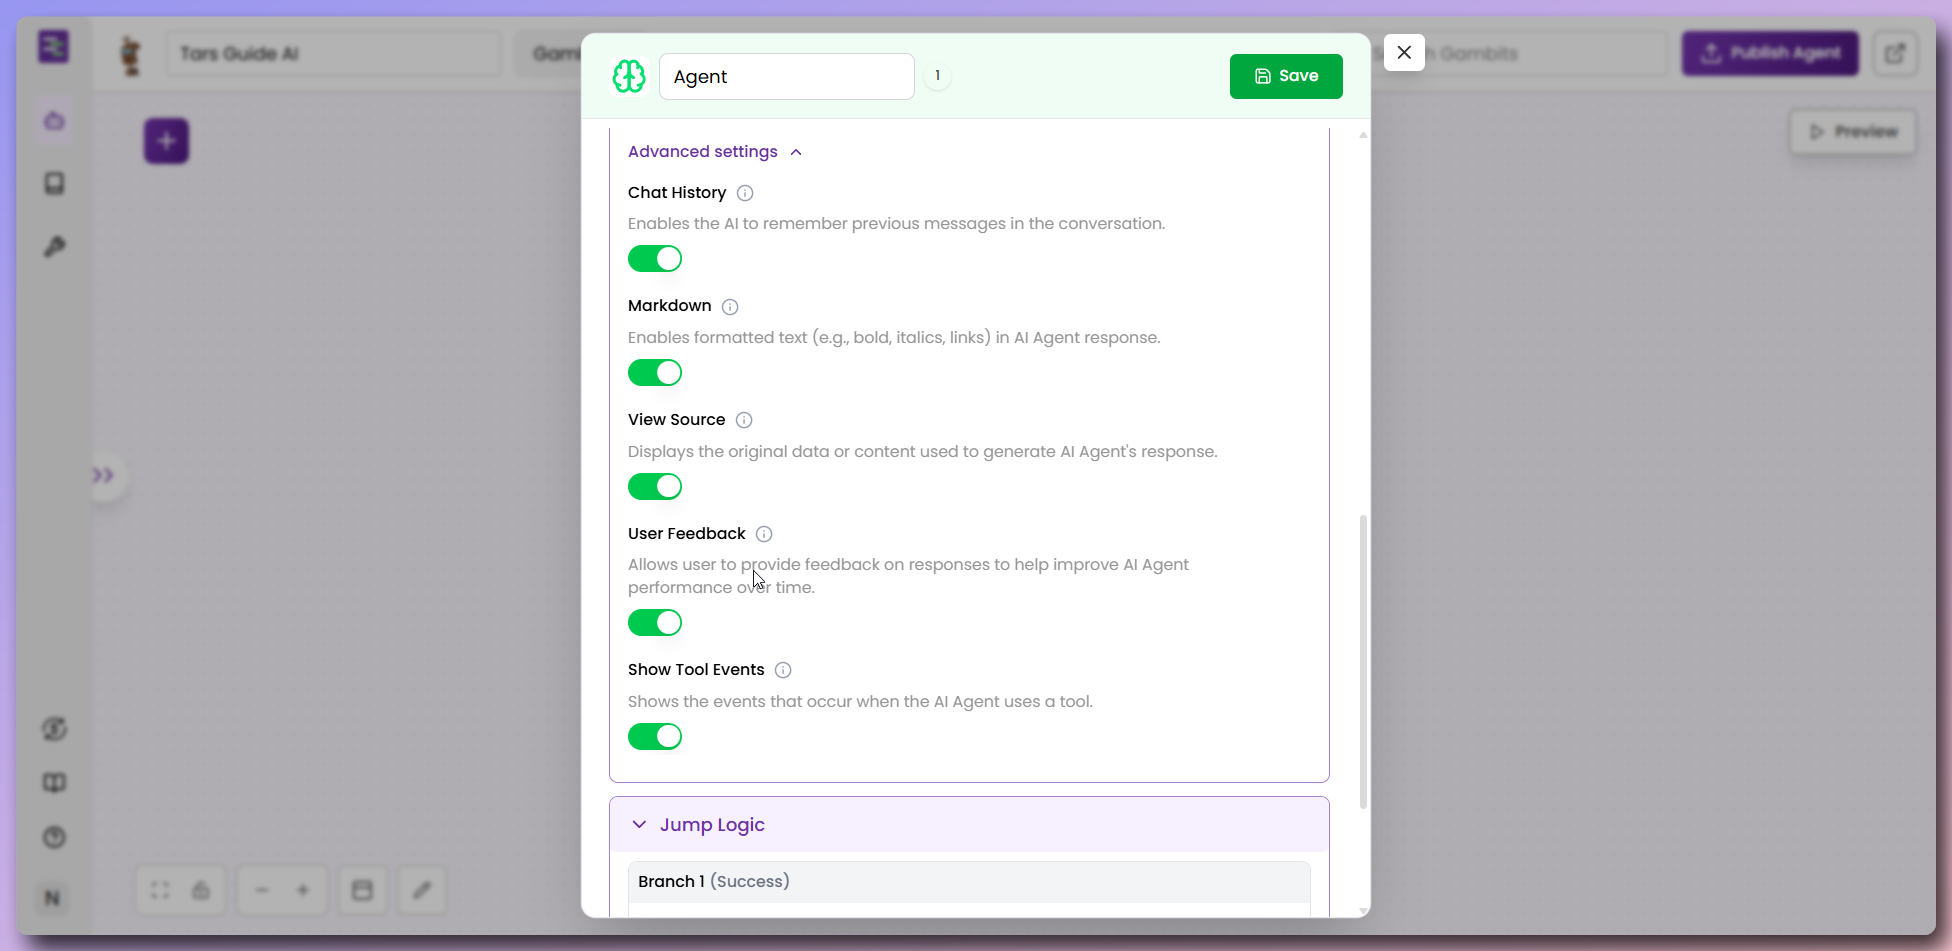Select the Gambits tool in the left sidebar
The width and height of the screenshot is (1952, 951).
(54, 121)
